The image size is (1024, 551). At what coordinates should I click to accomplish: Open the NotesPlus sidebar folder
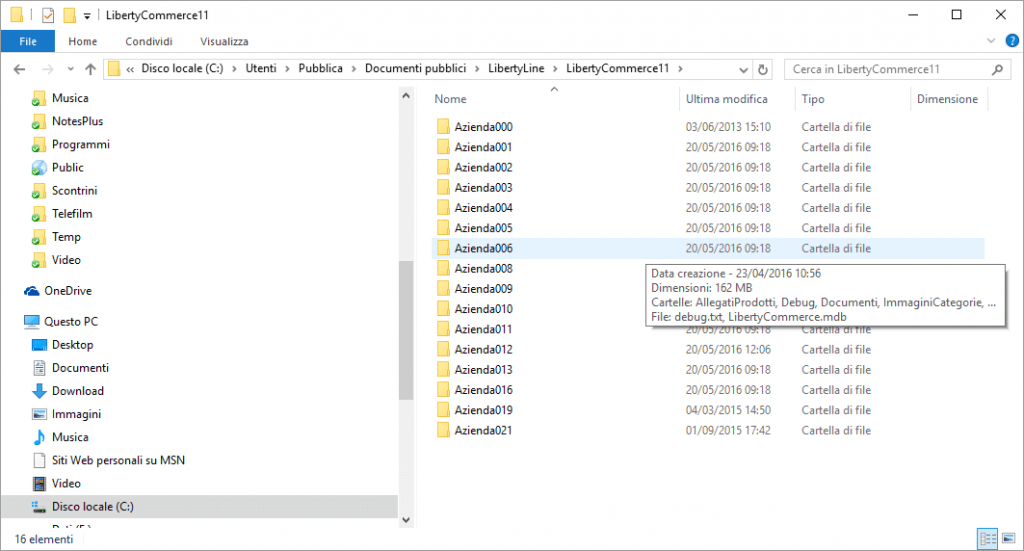click(77, 121)
